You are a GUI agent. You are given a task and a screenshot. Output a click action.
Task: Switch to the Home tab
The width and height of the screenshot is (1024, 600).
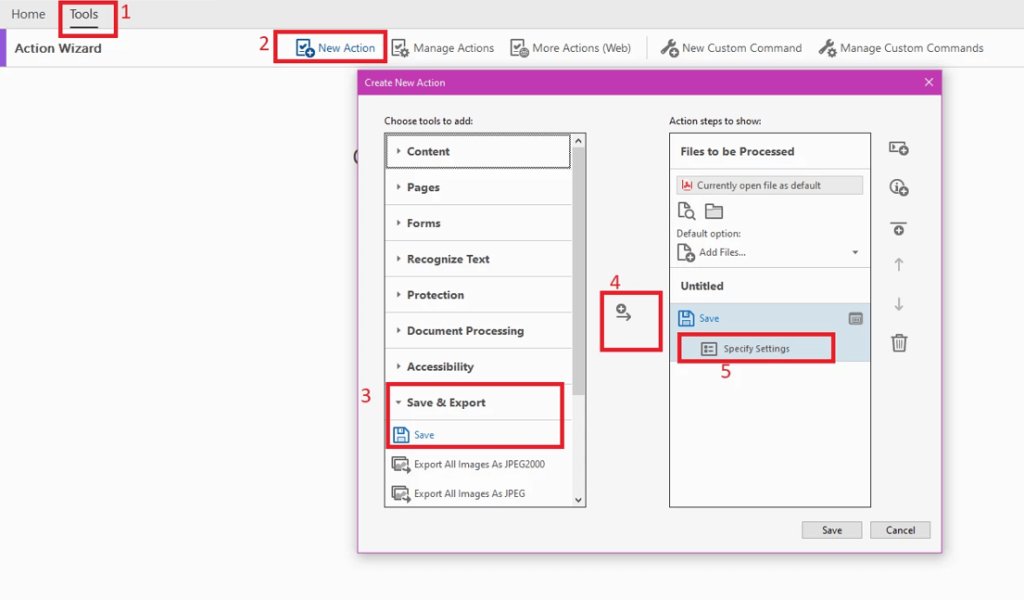click(x=28, y=14)
